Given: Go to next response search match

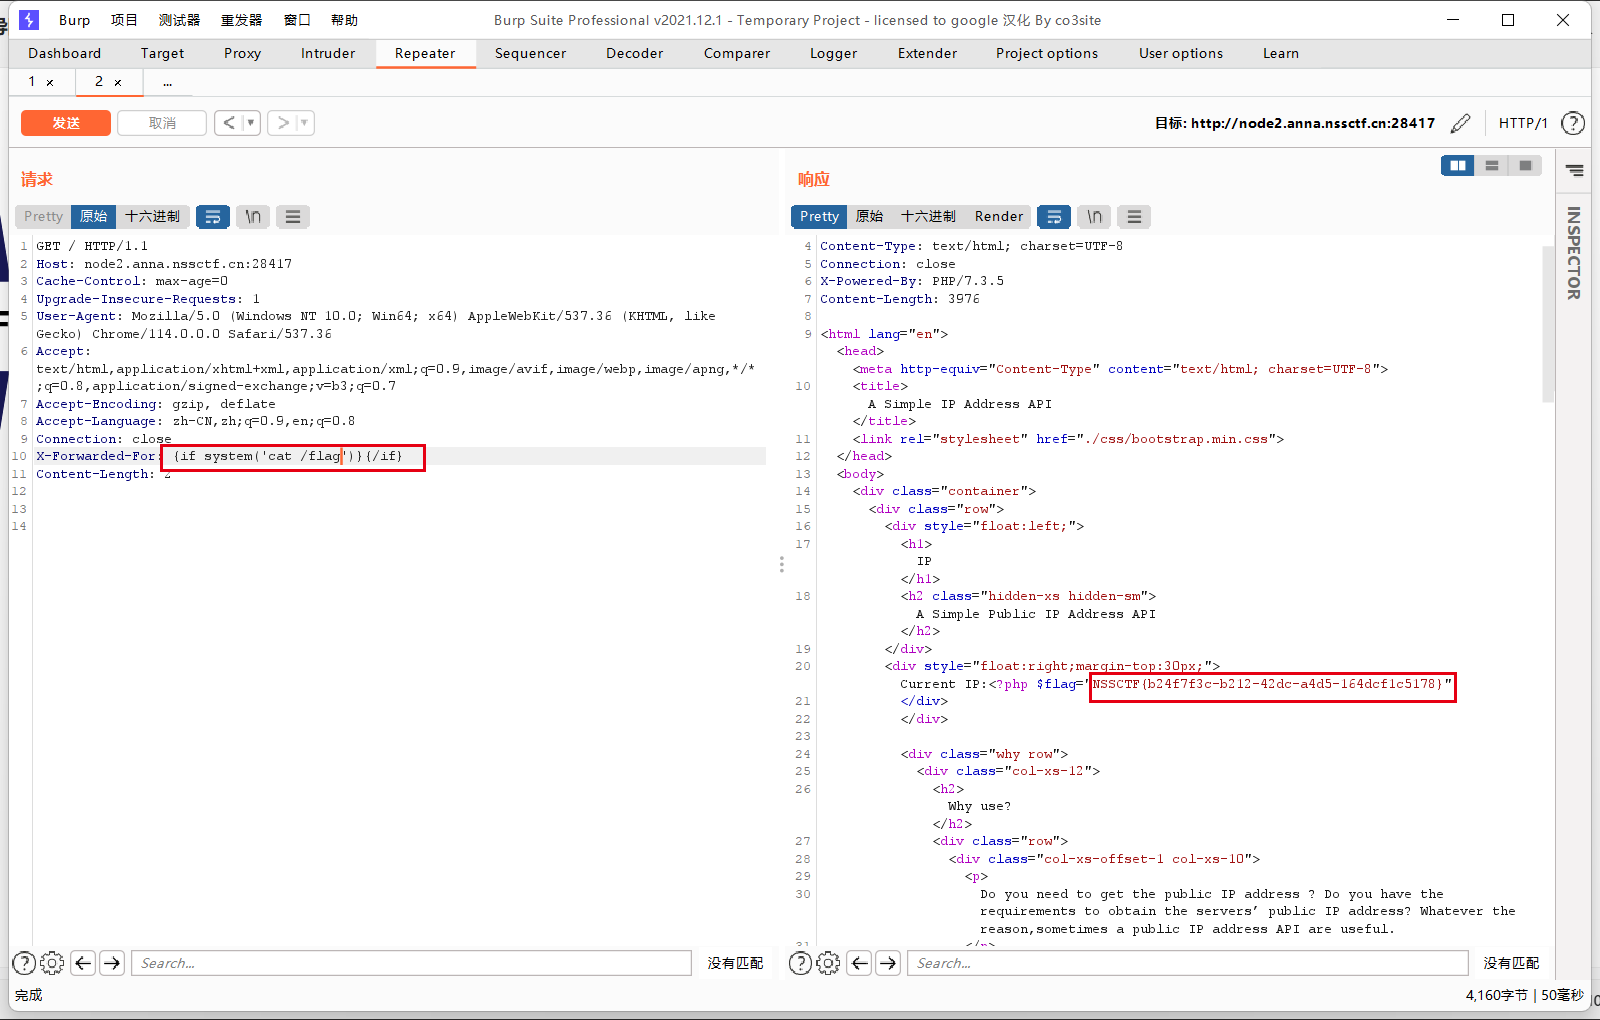Looking at the screenshot, I should pos(888,963).
